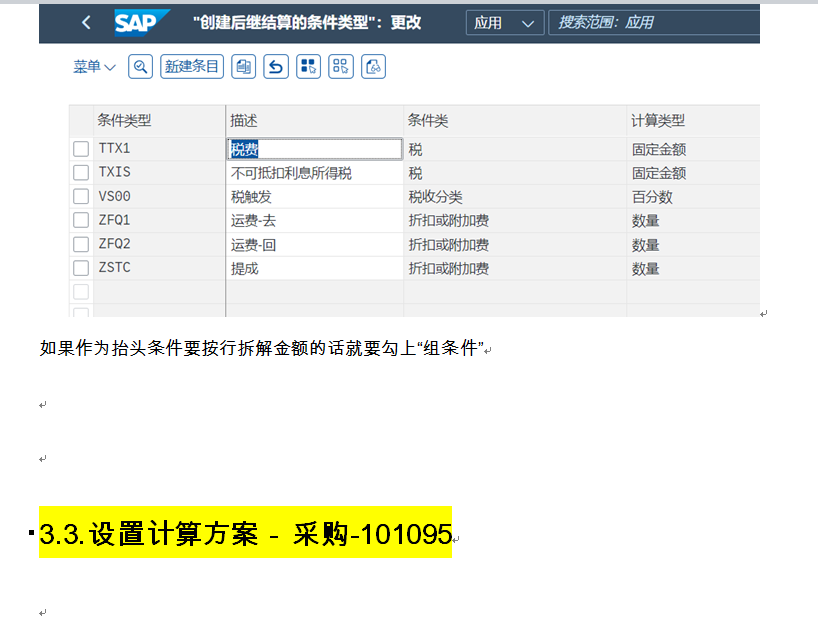The image size is (818, 630).
Task: Sort by the 计算类型 column header
Action: tap(658, 120)
